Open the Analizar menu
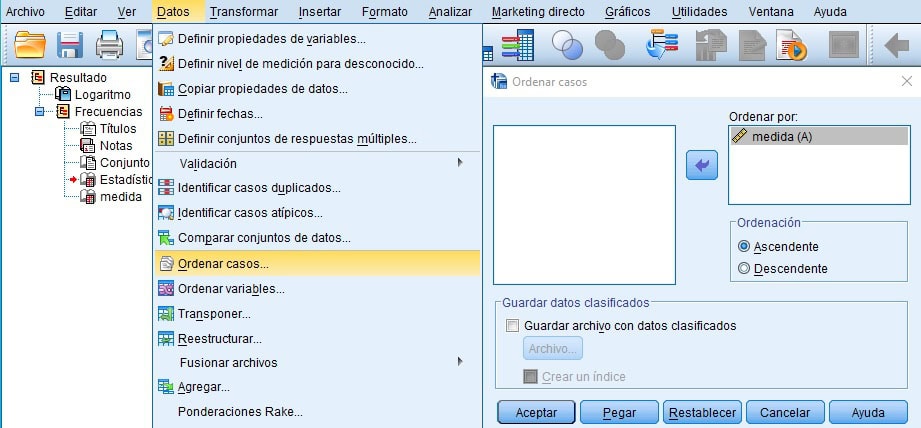921x428 pixels. pyautogui.click(x=451, y=12)
